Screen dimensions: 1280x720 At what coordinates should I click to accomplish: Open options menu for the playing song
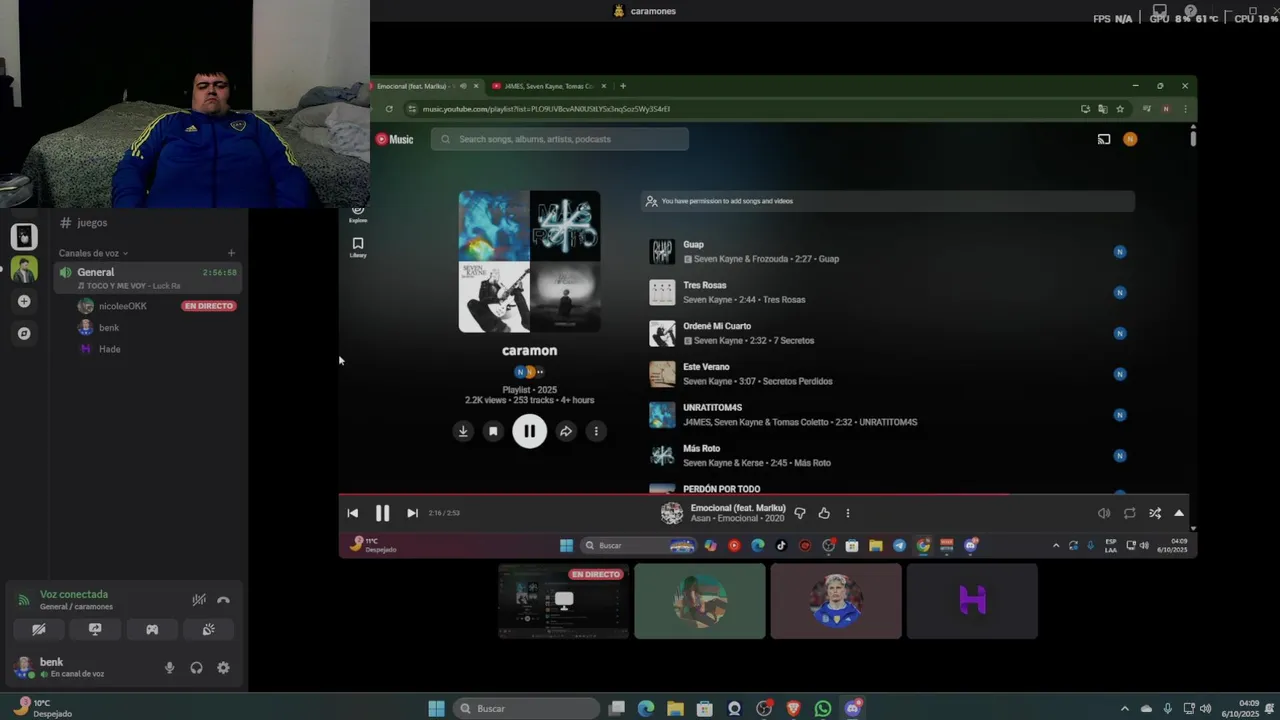pyautogui.click(x=848, y=513)
